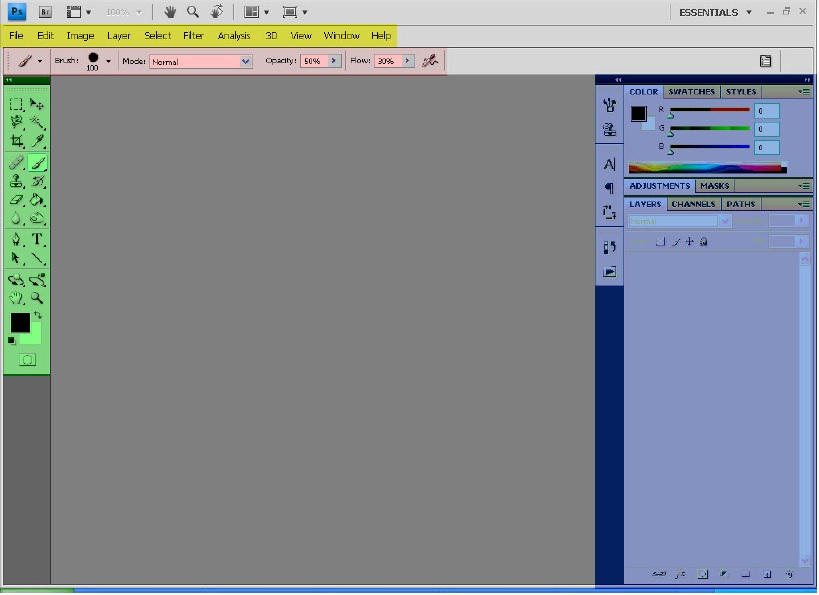This screenshot has height=595, width=819.
Task: Activate the Pen tool
Action: click(17, 239)
